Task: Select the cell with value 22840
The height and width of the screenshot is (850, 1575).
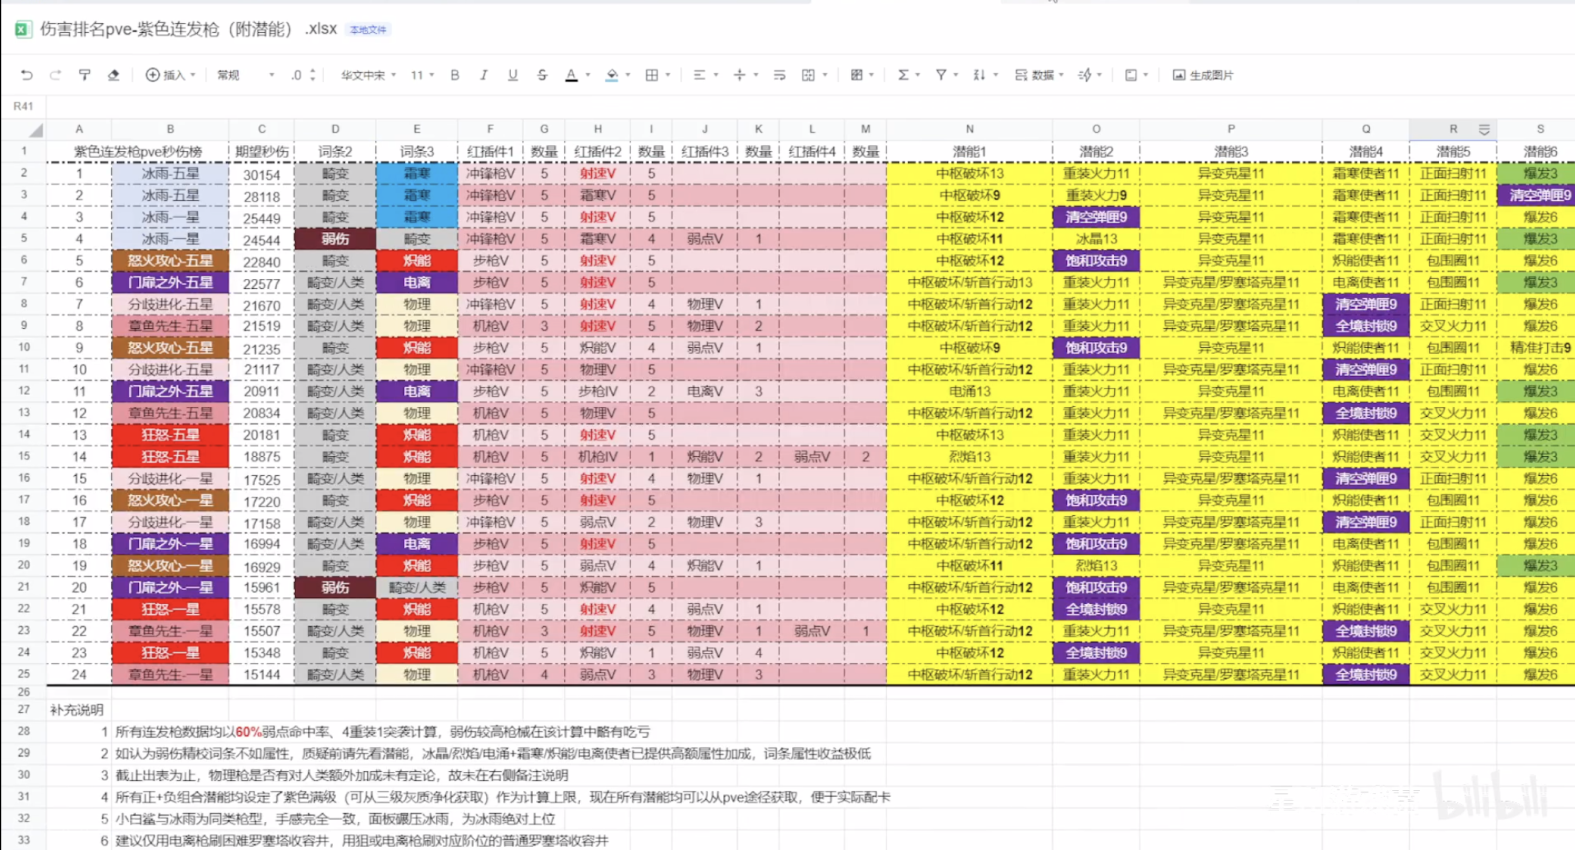Action: 262,262
